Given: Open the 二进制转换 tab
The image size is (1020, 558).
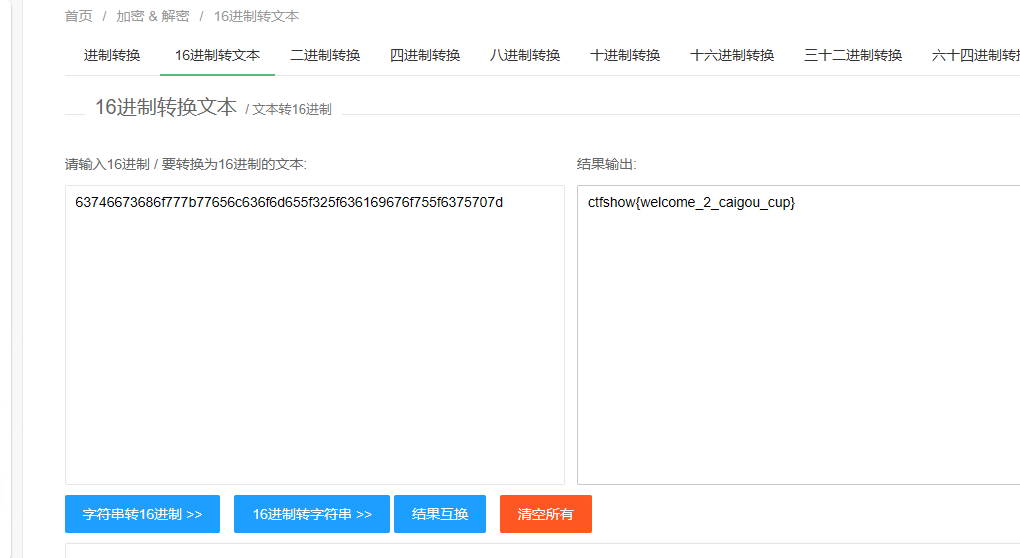Looking at the screenshot, I should point(325,55).
